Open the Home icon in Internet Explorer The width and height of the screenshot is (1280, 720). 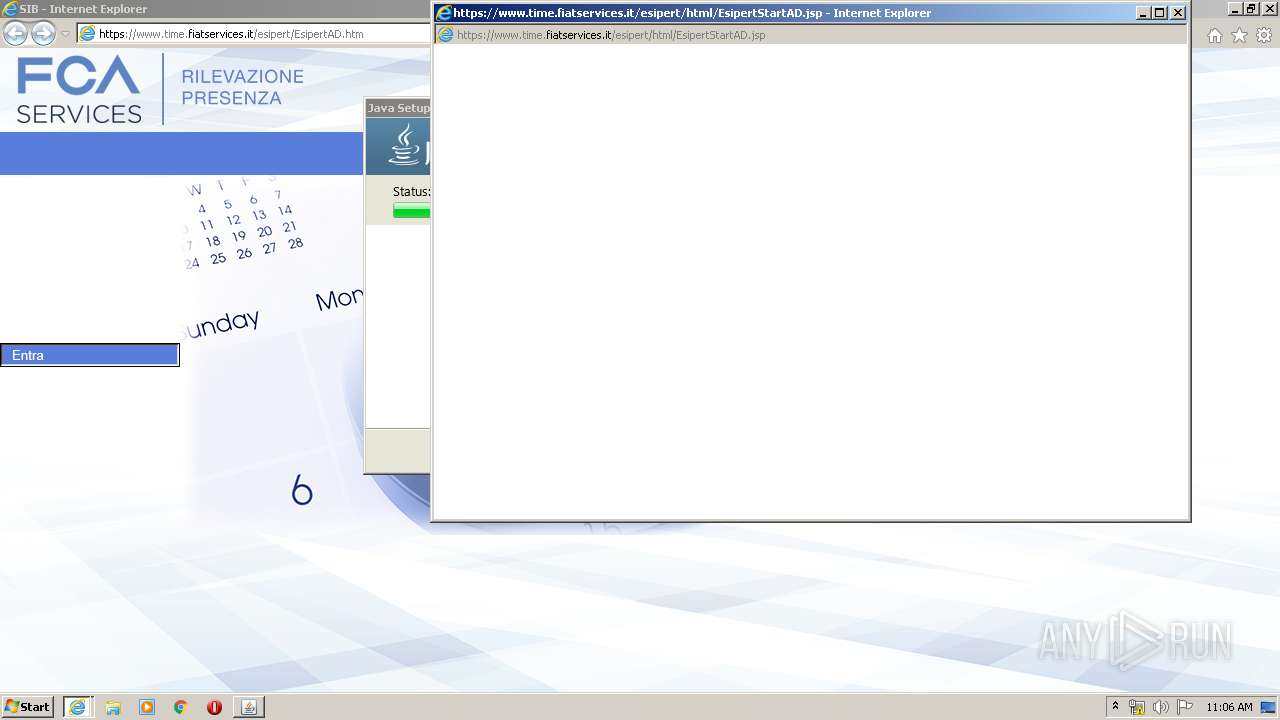coord(1215,35)
